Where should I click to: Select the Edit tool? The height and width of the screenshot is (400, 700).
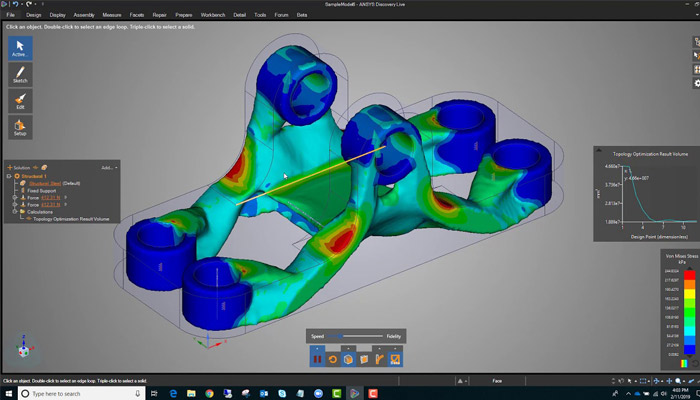[x=20, y=101]
